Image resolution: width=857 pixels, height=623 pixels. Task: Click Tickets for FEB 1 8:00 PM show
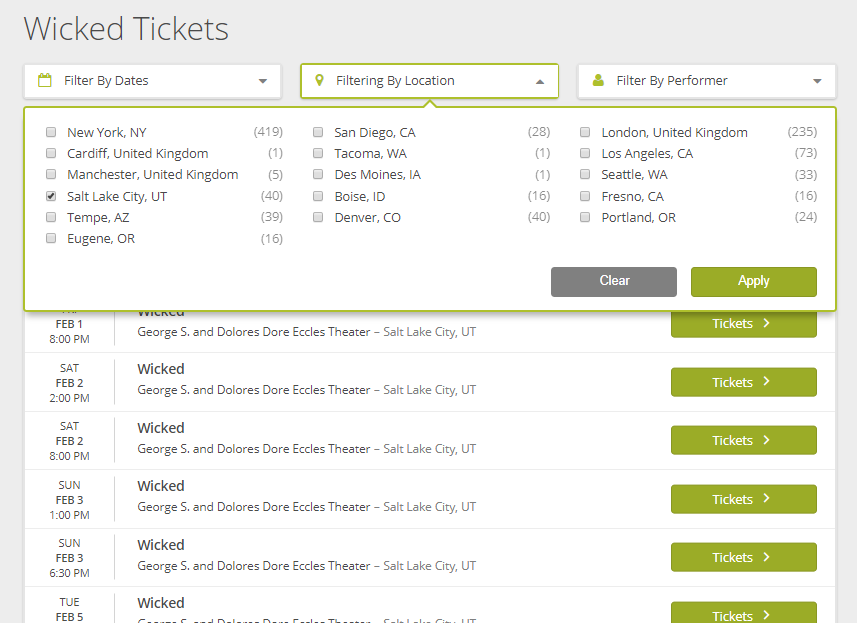(x=744, y=324)
